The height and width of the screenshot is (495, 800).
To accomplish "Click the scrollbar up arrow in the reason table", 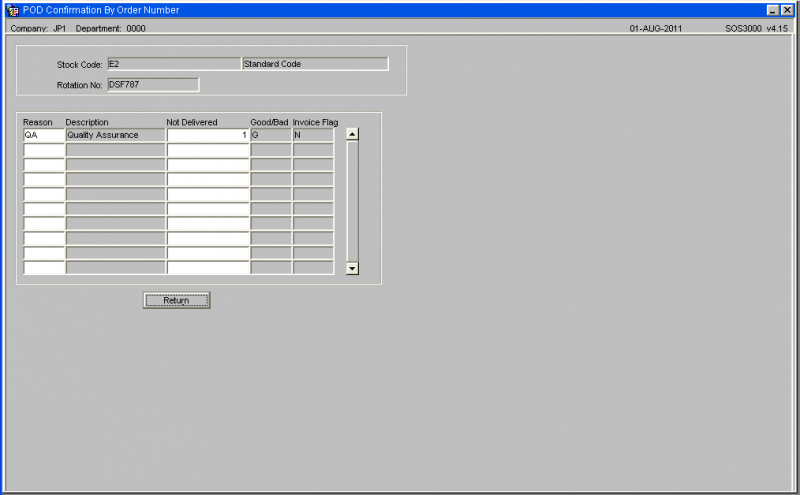I will pos(352,134).
